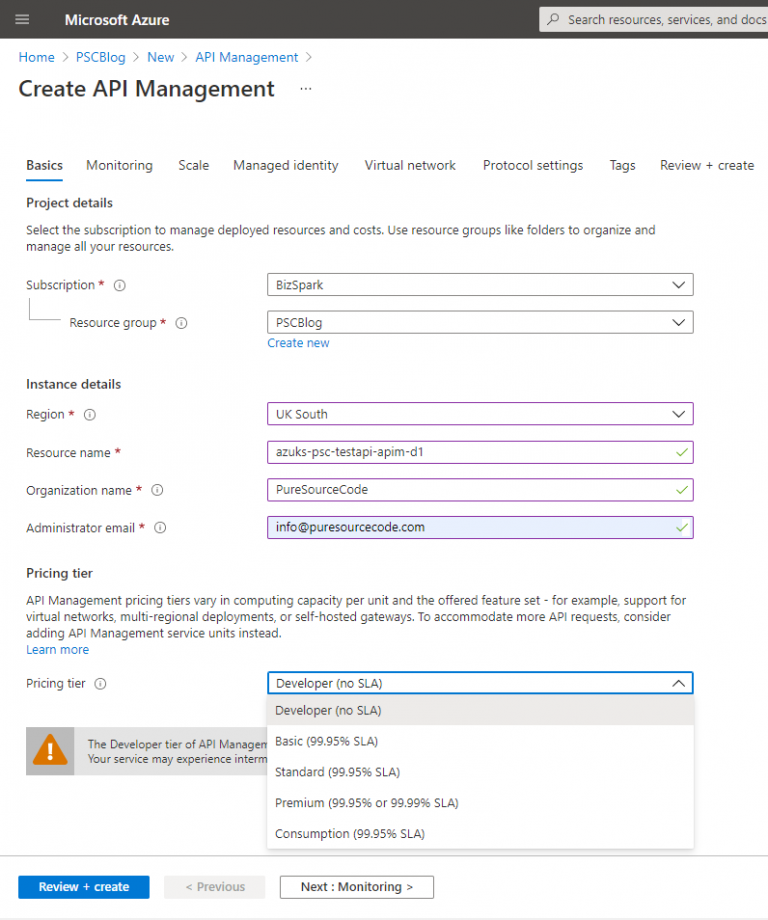Click inside the Resource name input field
768x920 pixels.
click(x=480, y=452)
